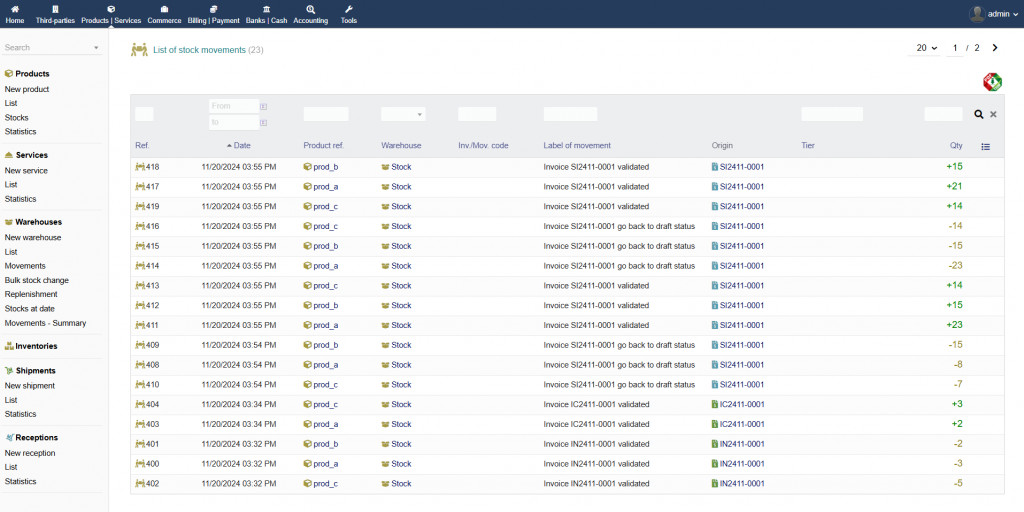Click origin IC2411-0001 for movement 404
This screenshot has width=1024, height=512.
point(741,405)
